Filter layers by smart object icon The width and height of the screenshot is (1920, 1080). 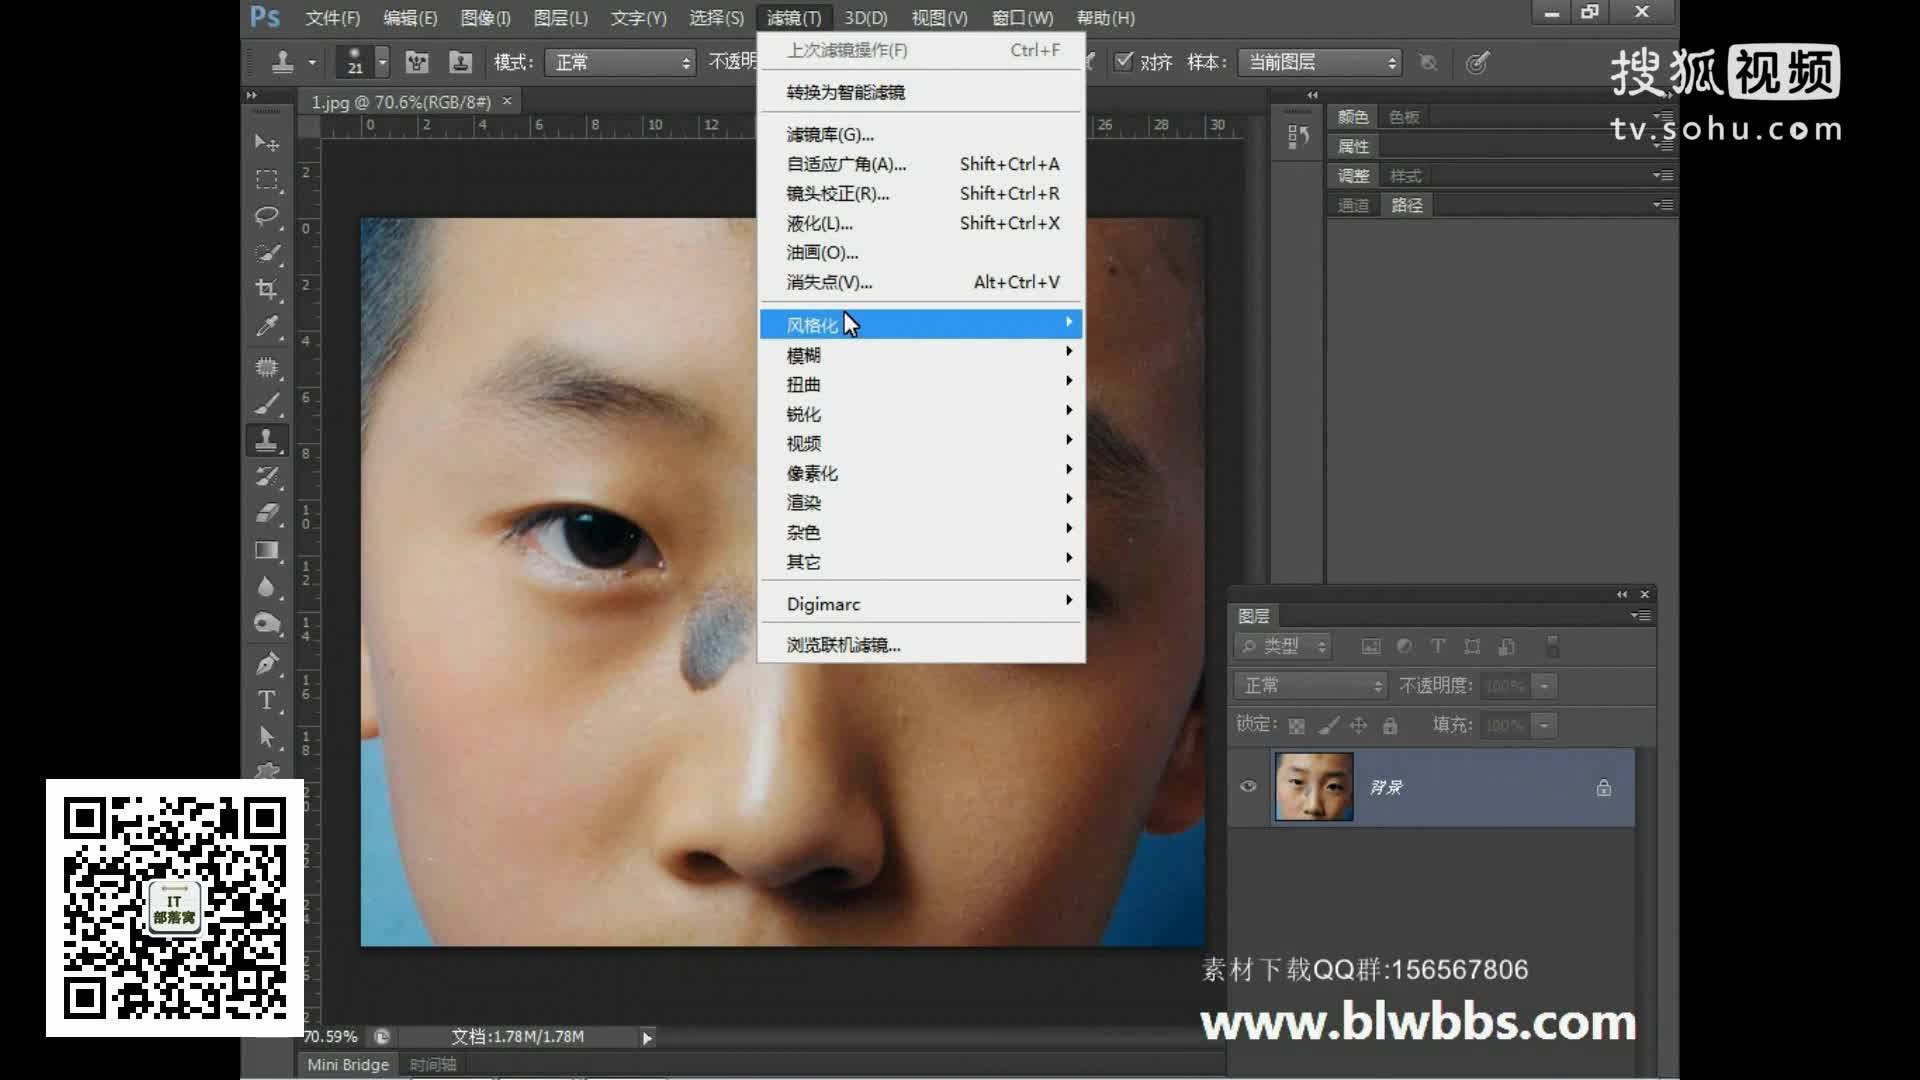(1506, 647)
